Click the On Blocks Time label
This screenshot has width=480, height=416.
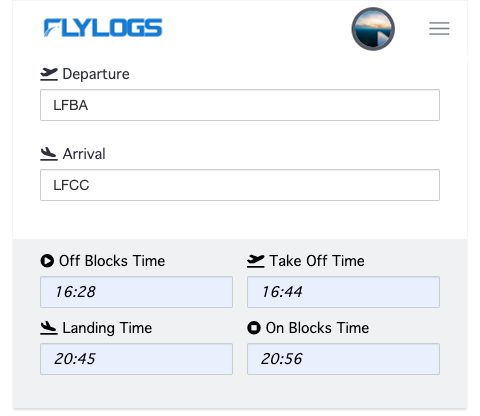click(x=317, y=328)
